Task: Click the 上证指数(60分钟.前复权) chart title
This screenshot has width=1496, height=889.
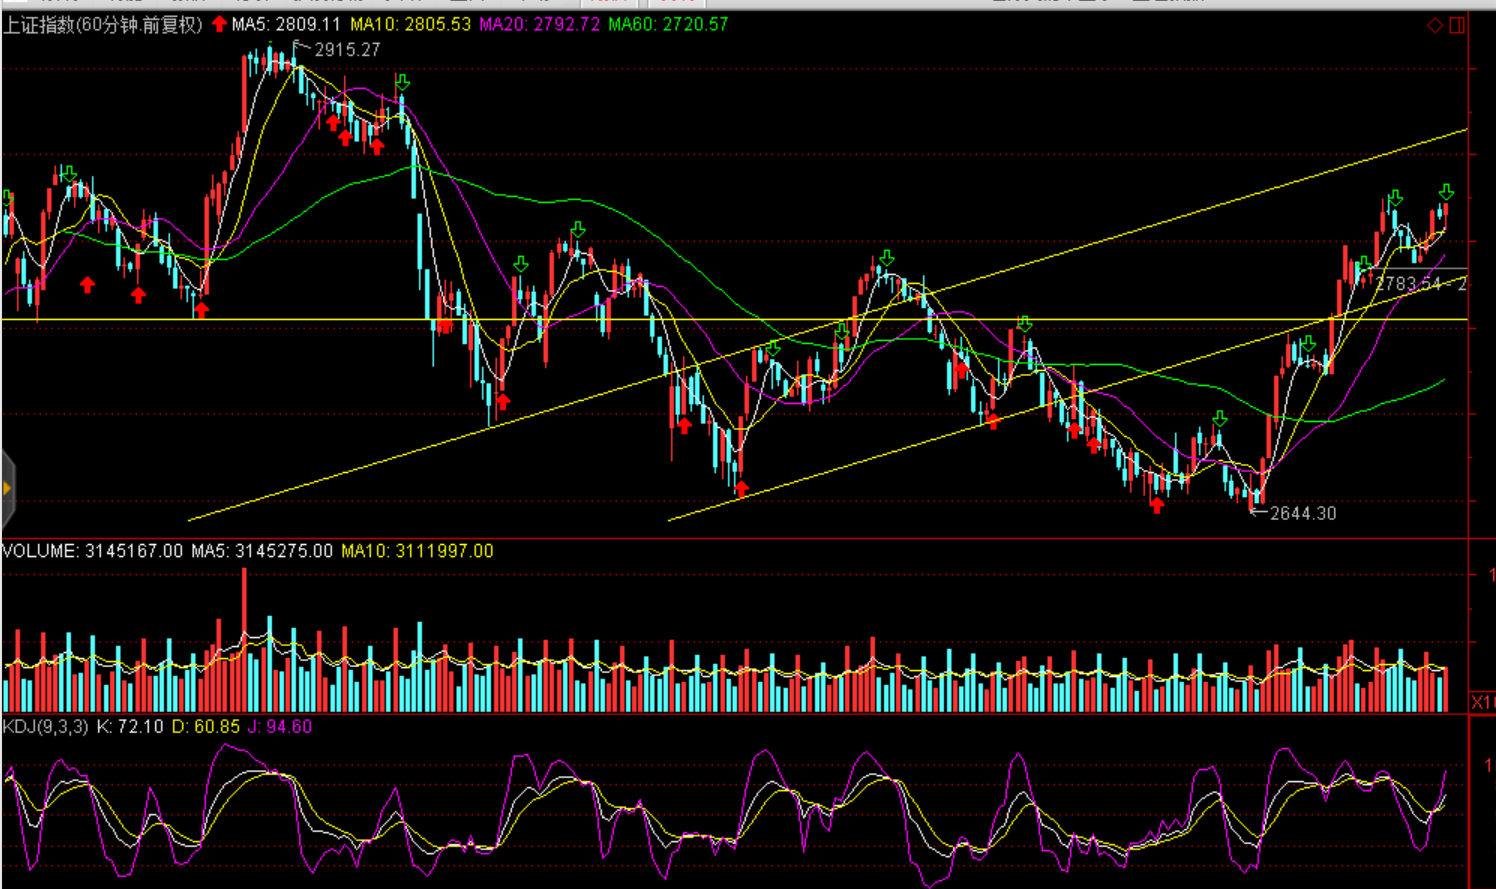Action: (x=103, y=24)
